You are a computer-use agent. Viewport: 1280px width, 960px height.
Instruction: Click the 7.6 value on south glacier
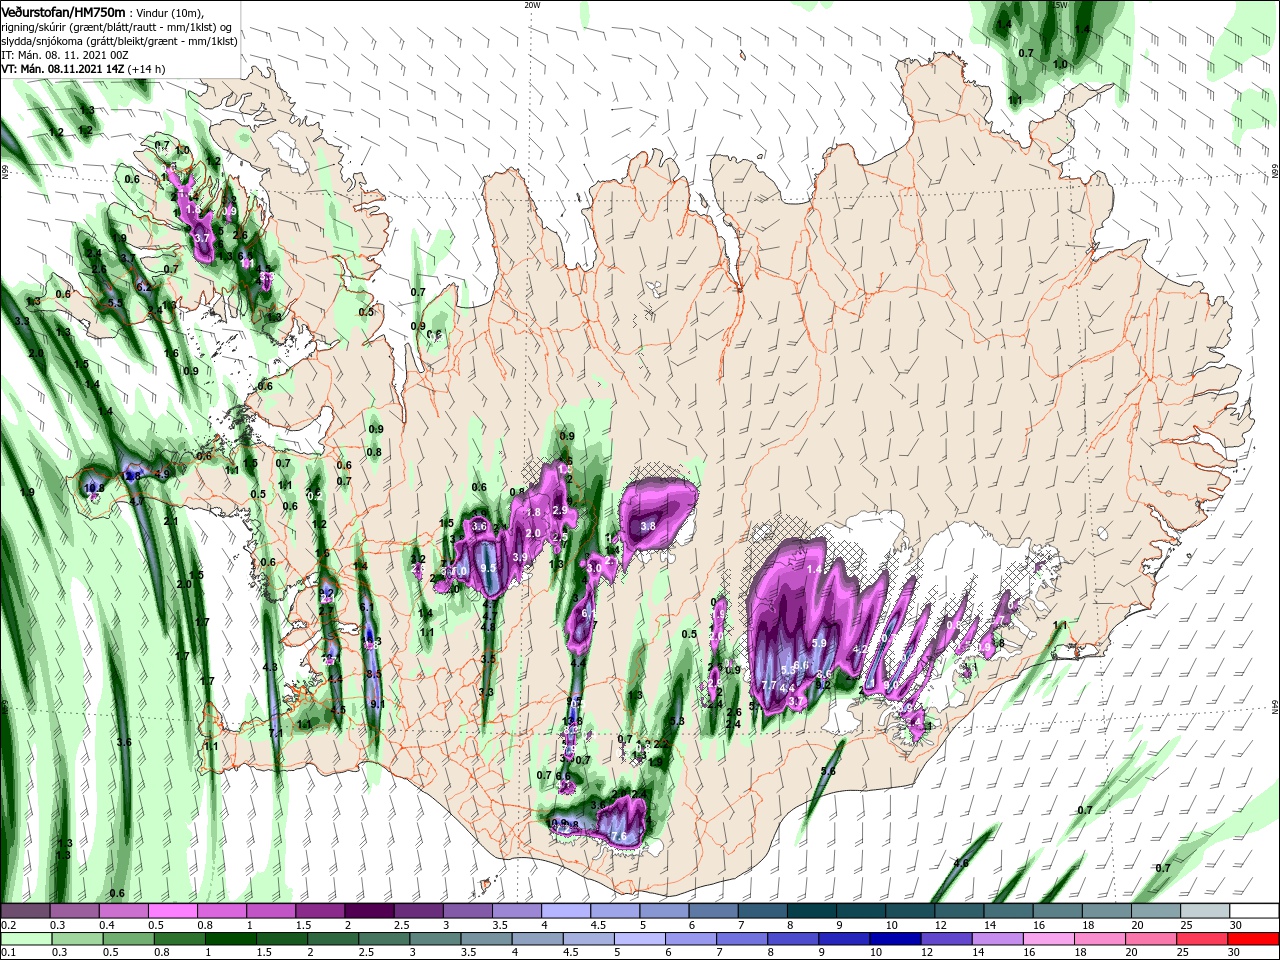(619, 836)
